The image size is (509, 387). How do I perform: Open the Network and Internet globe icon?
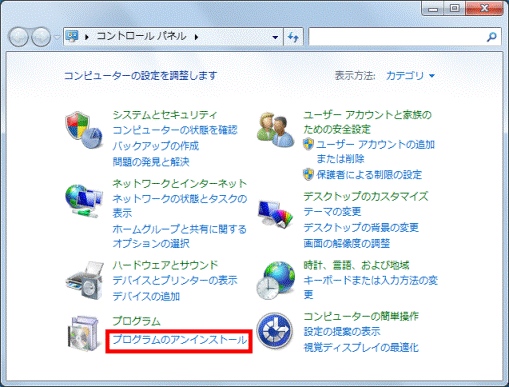tap(84, 200)
